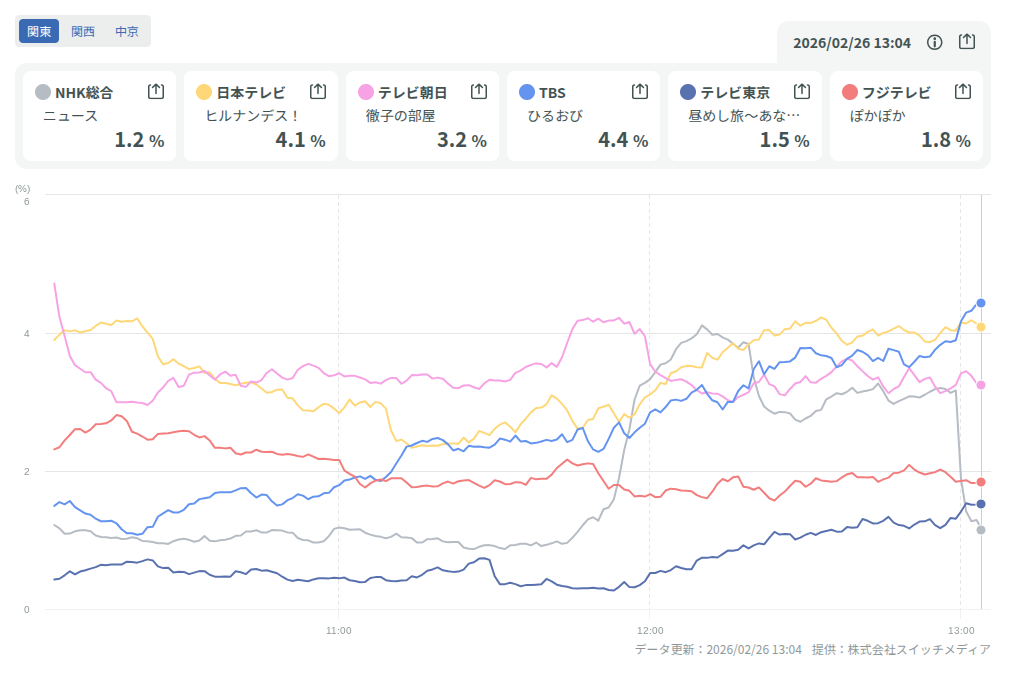Click the yellow 日本テレビ color dot
This screenshot has height=684, width=1019.
(204, 93)
